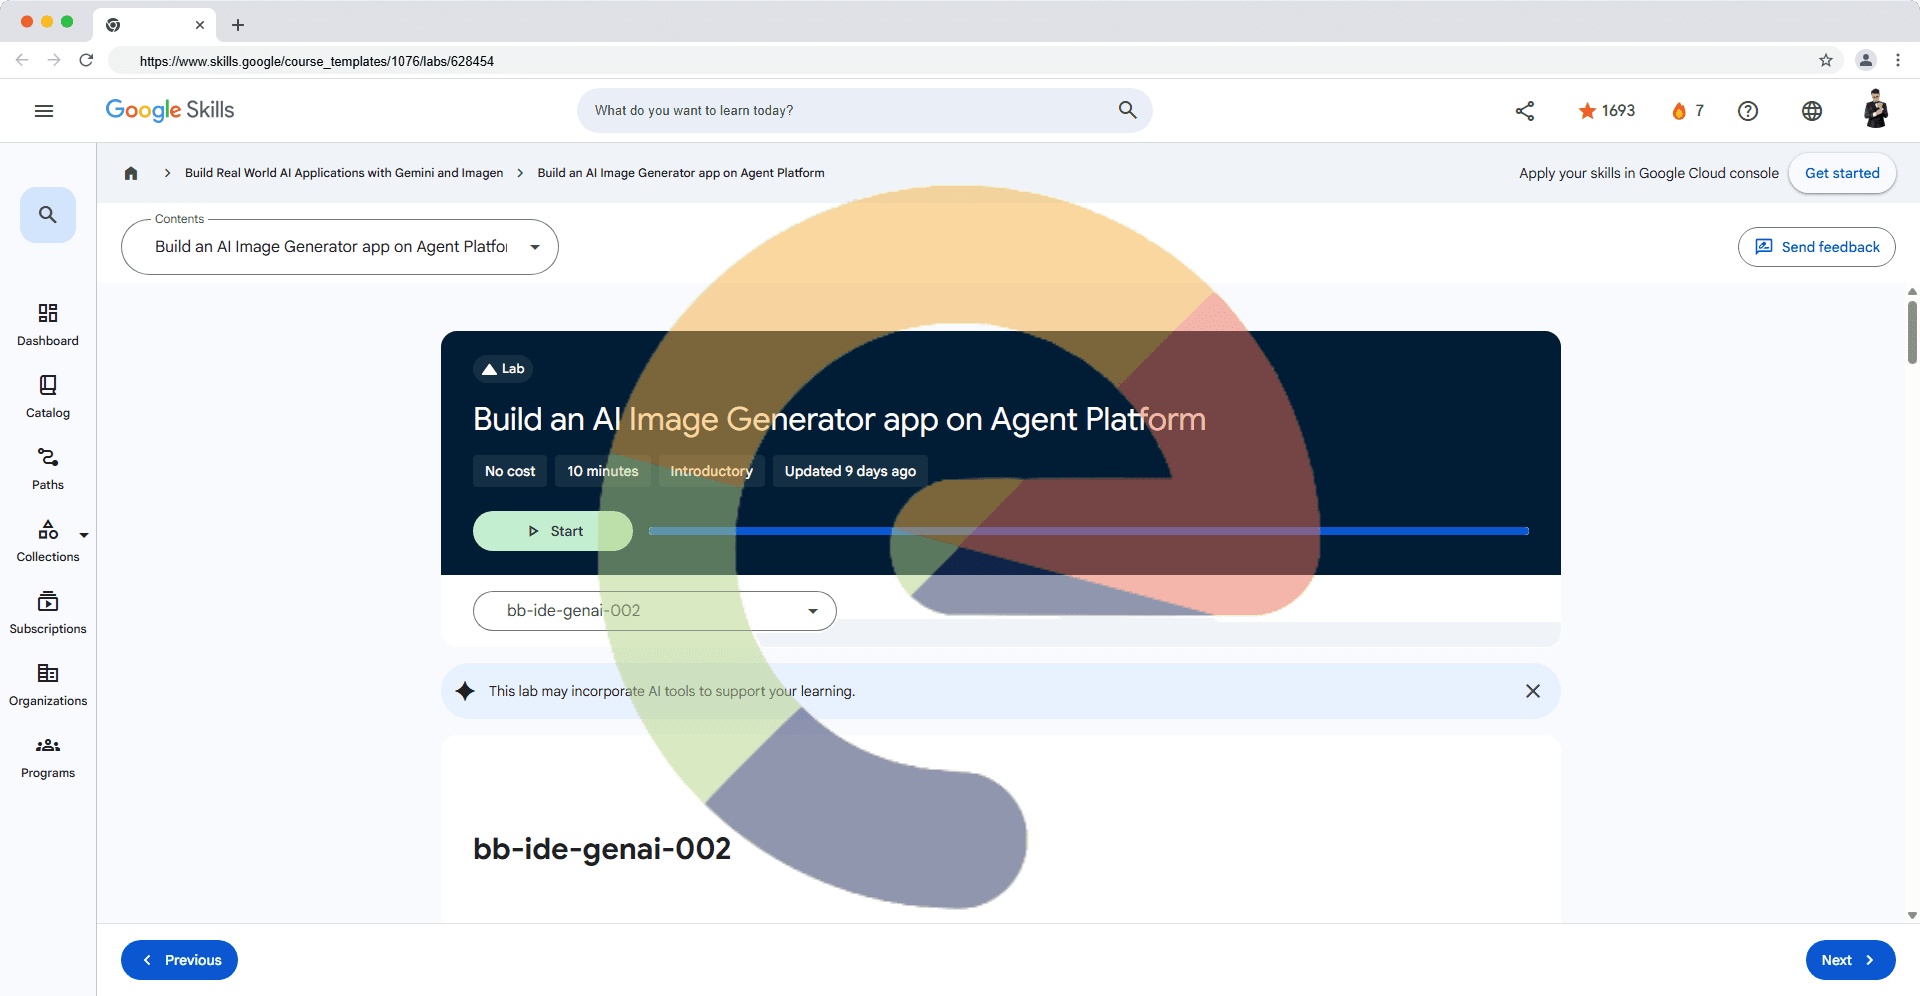Go to the Next page
Image resolution: width=1920 pixels, height=996 pixels.
[1851, 960]
